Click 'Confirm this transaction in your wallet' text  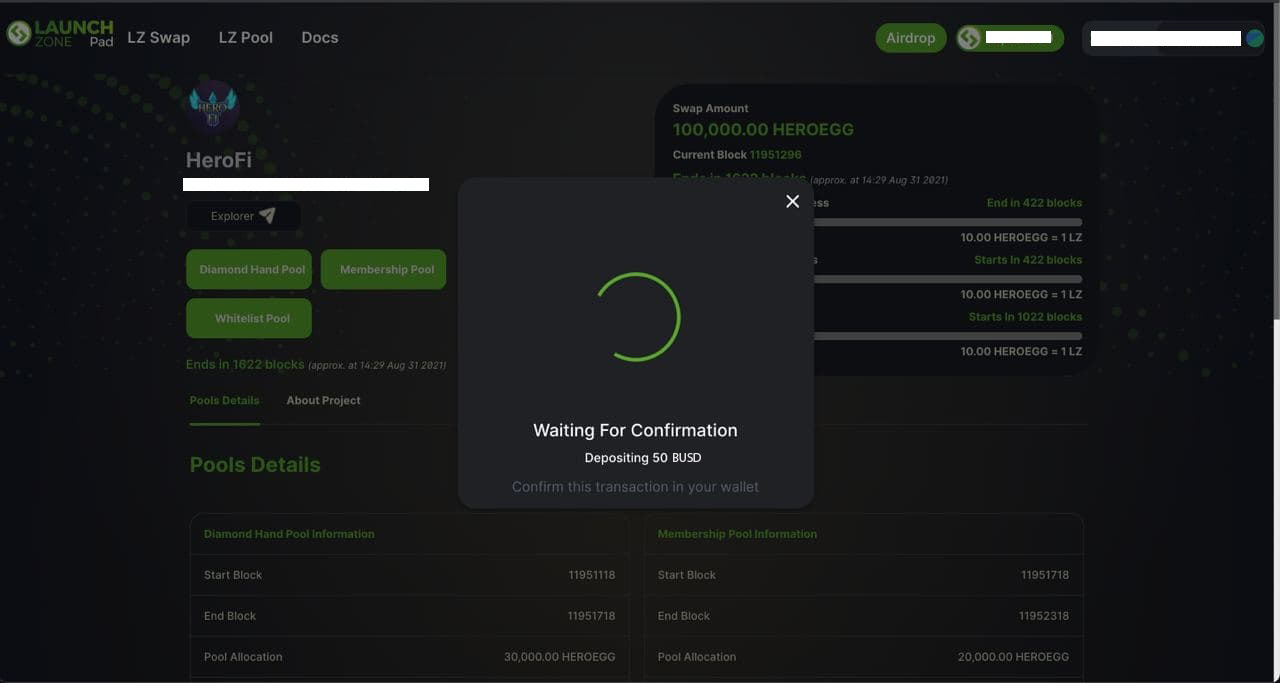pos(635,487)
